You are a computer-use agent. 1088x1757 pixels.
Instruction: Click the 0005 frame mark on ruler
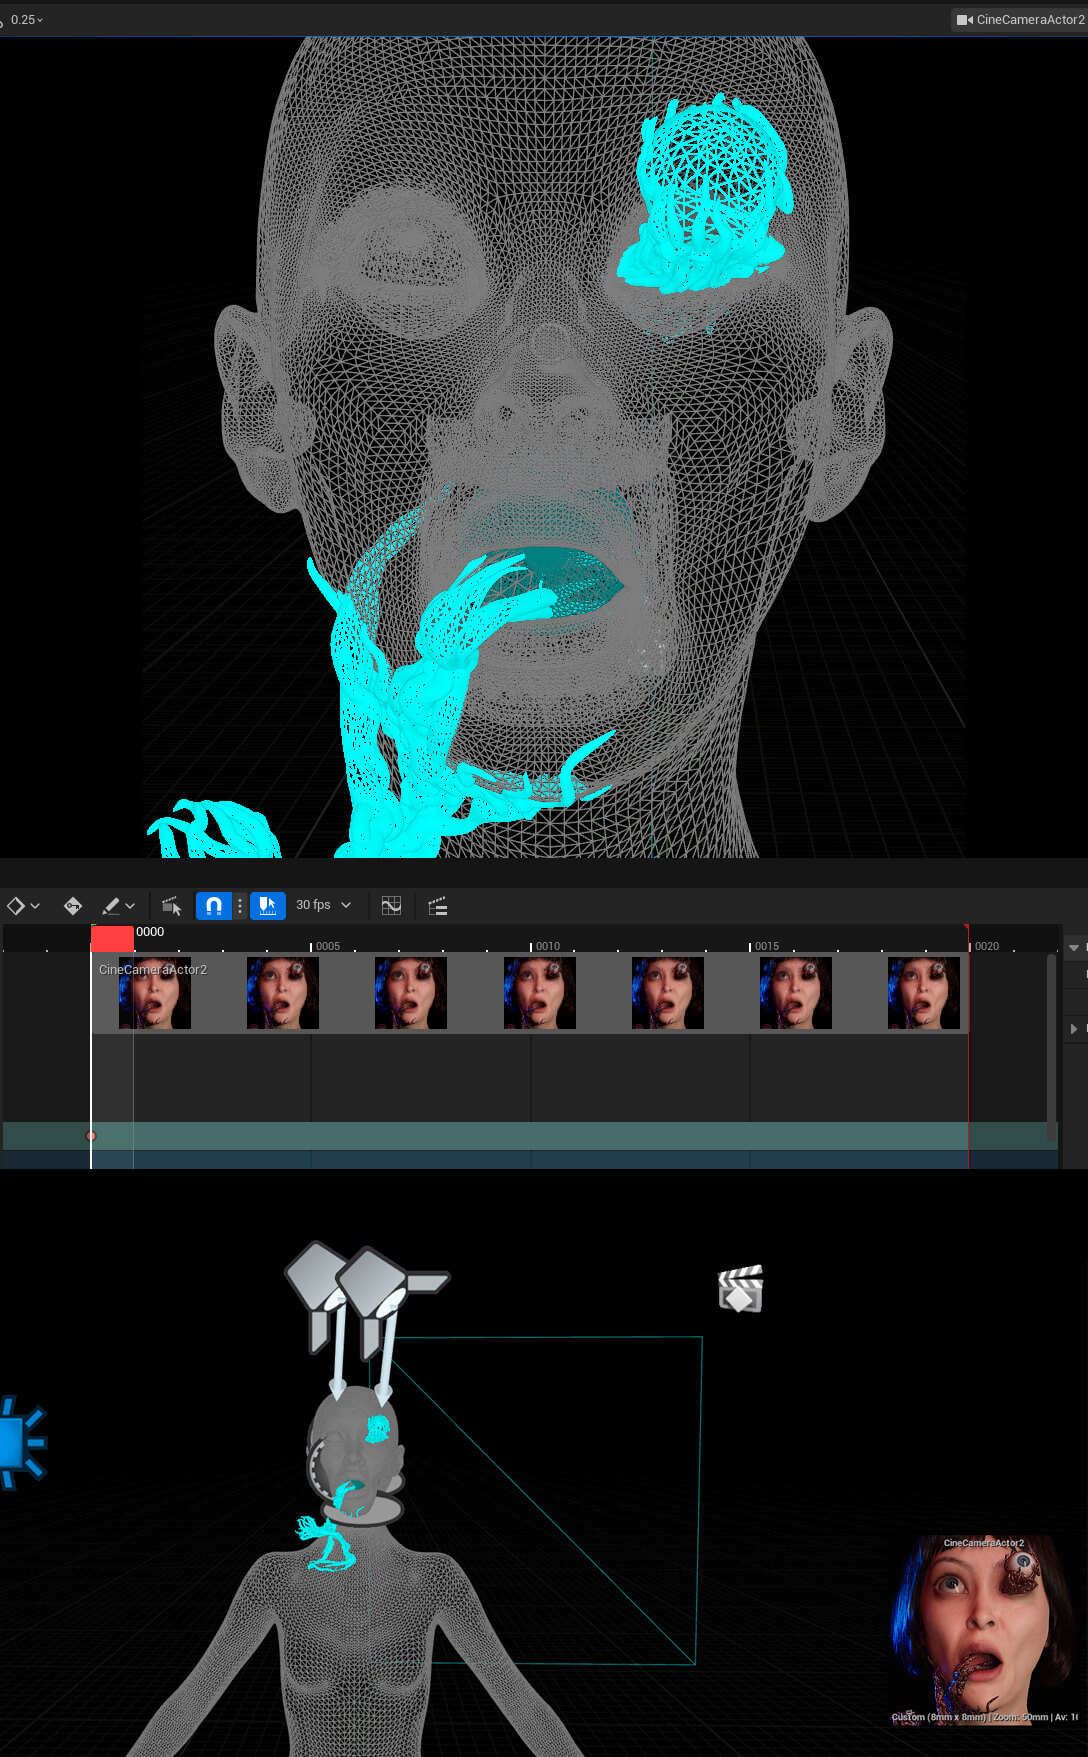(327, 946)
